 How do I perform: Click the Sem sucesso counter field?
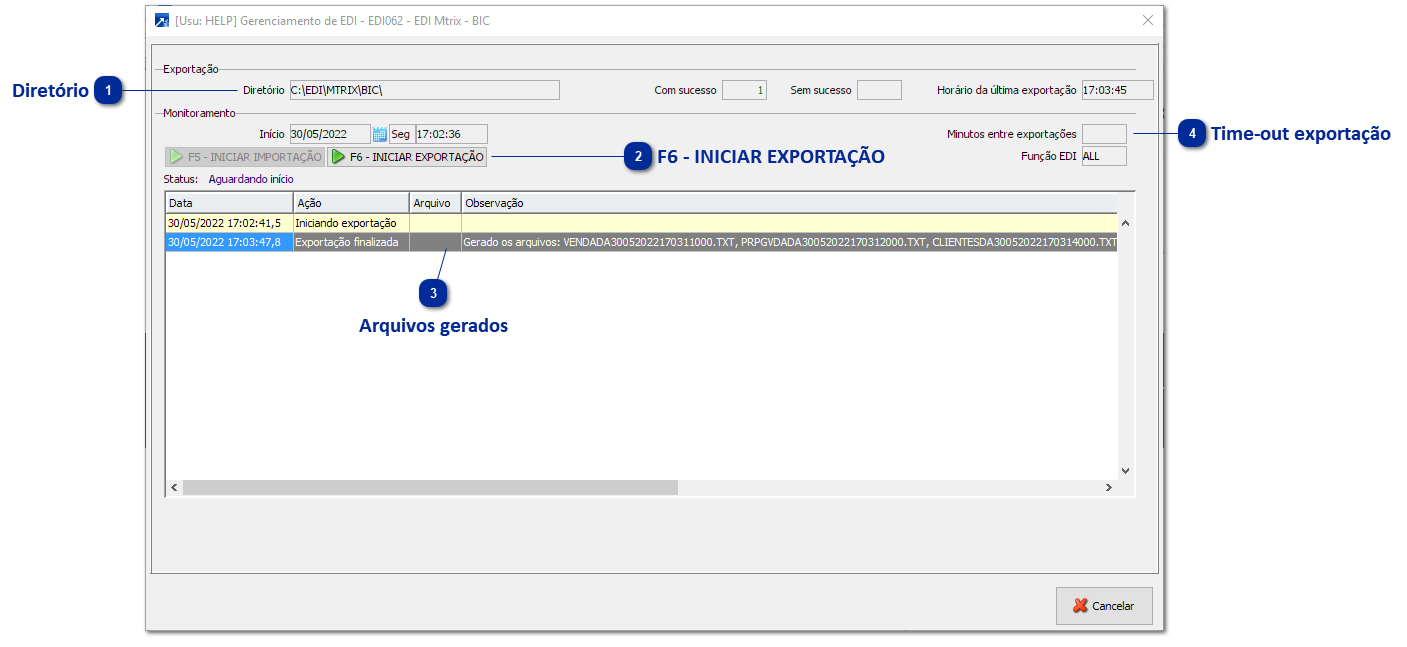(x=878, y=89)
